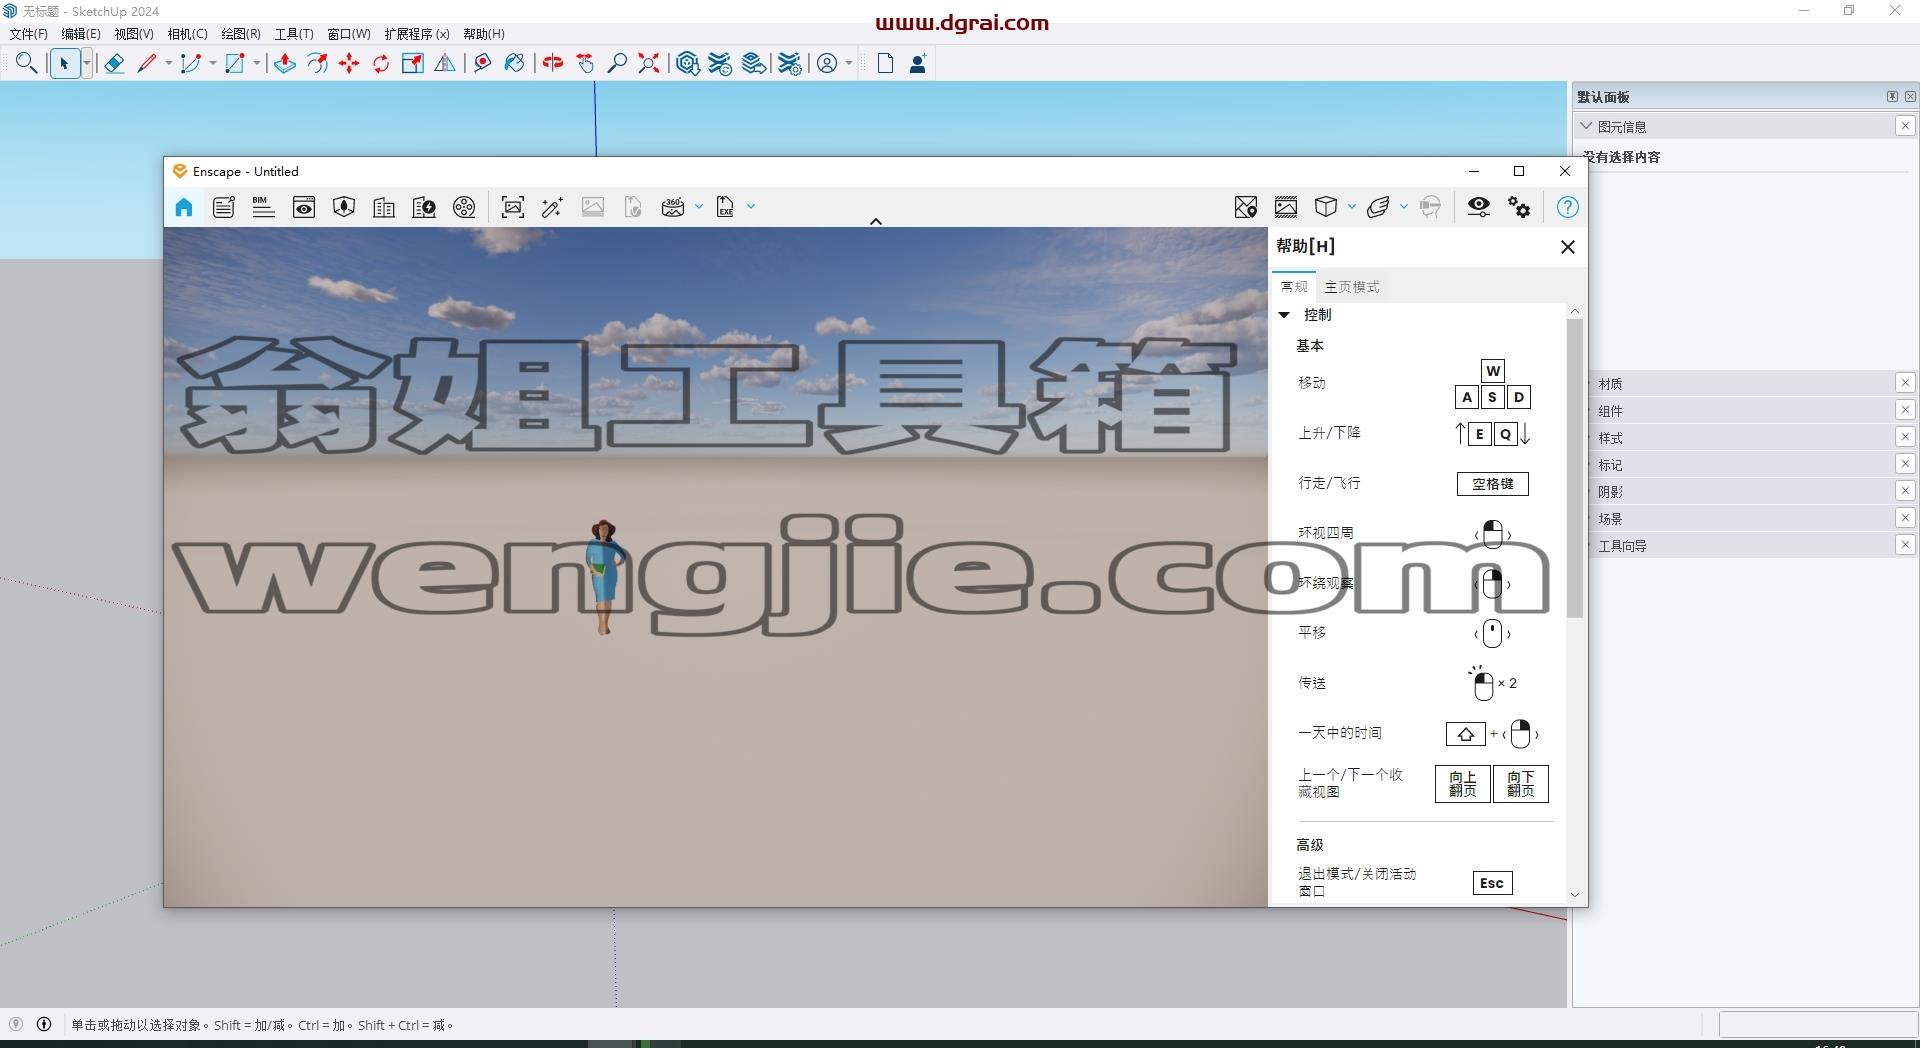1920x1048 pixels.
Task: Toggle the VR headset mode in Enscape
Action: pyautogui.click(x=1431, y=207)
